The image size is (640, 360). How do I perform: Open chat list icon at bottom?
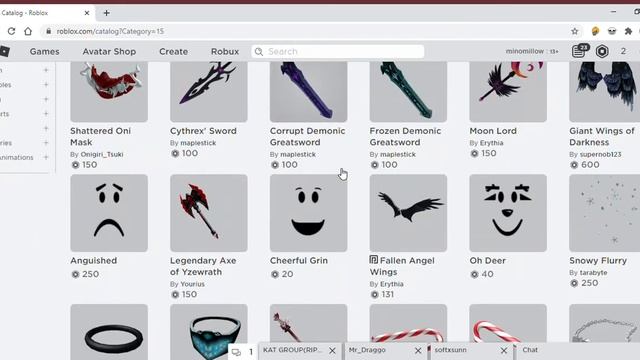click(236, 351)
